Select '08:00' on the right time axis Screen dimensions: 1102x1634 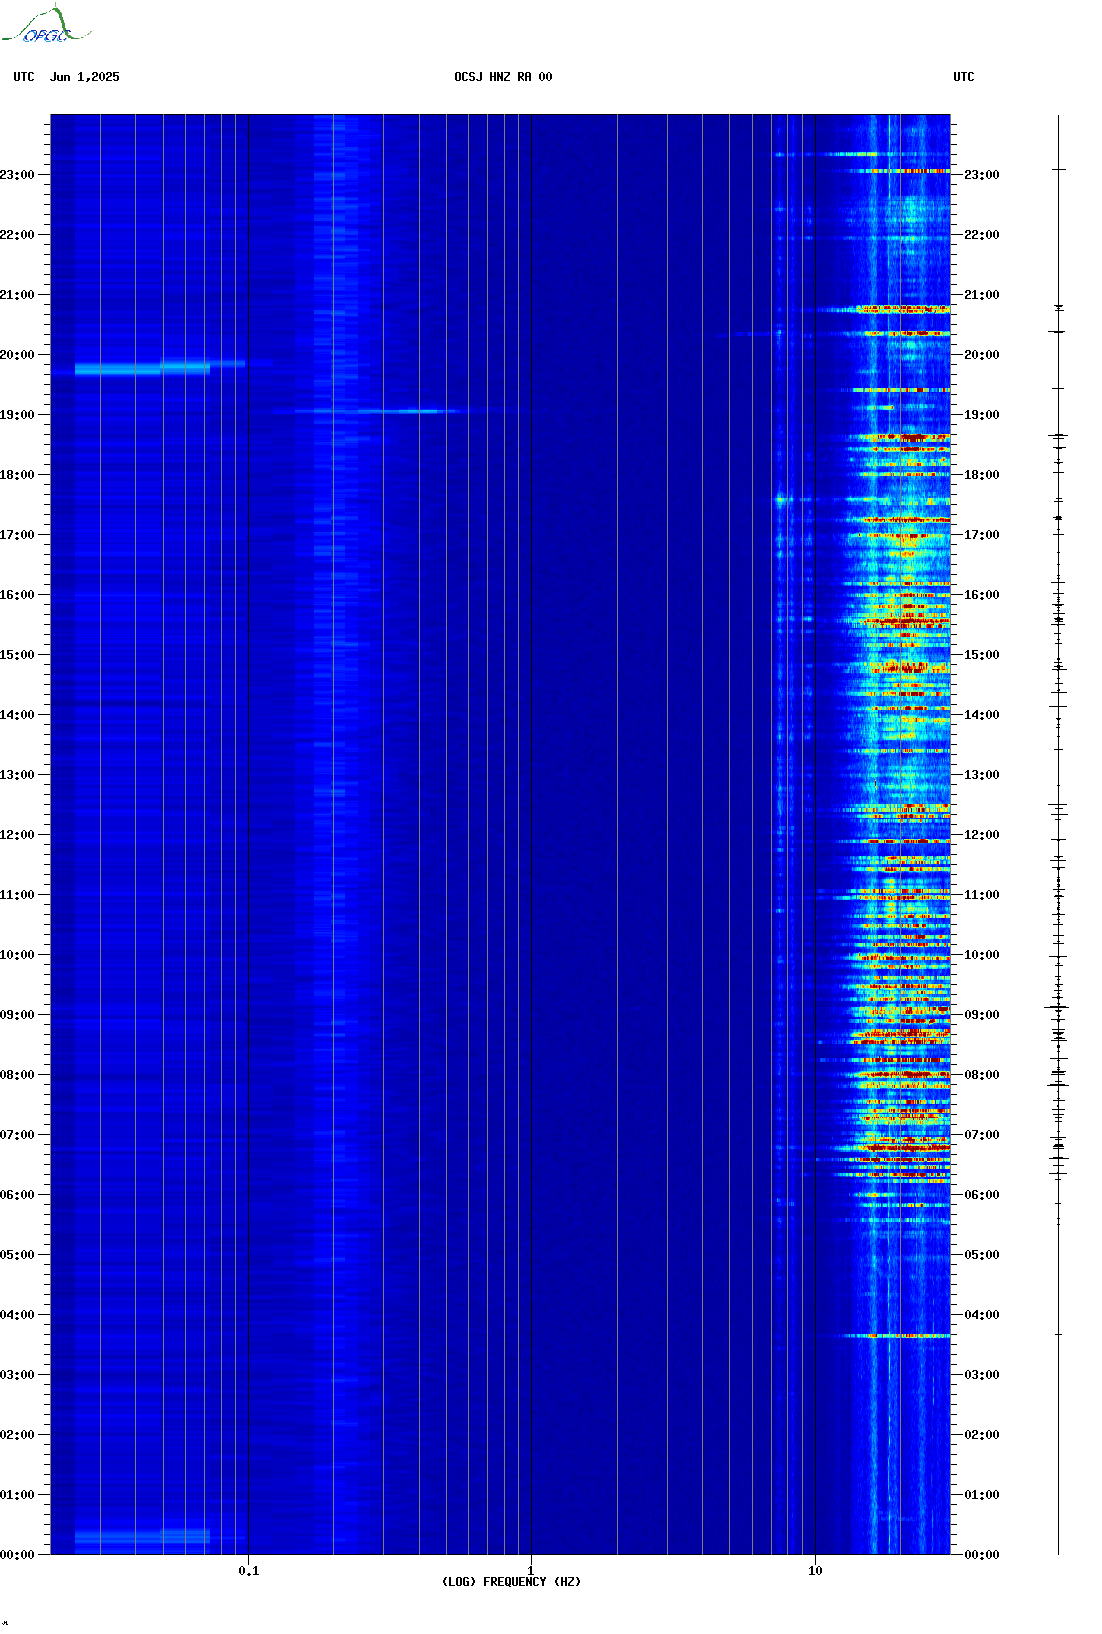click(x=981, y=1075)
